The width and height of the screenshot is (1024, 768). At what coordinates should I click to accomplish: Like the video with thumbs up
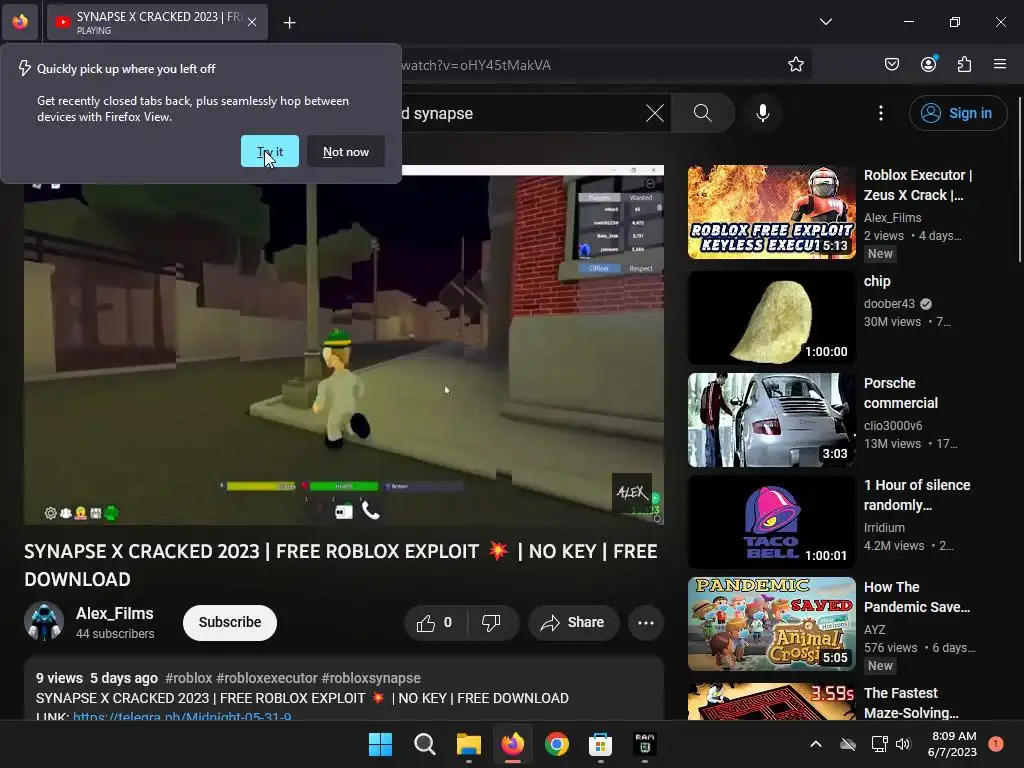pyautogui.click(x=435, y=623)
